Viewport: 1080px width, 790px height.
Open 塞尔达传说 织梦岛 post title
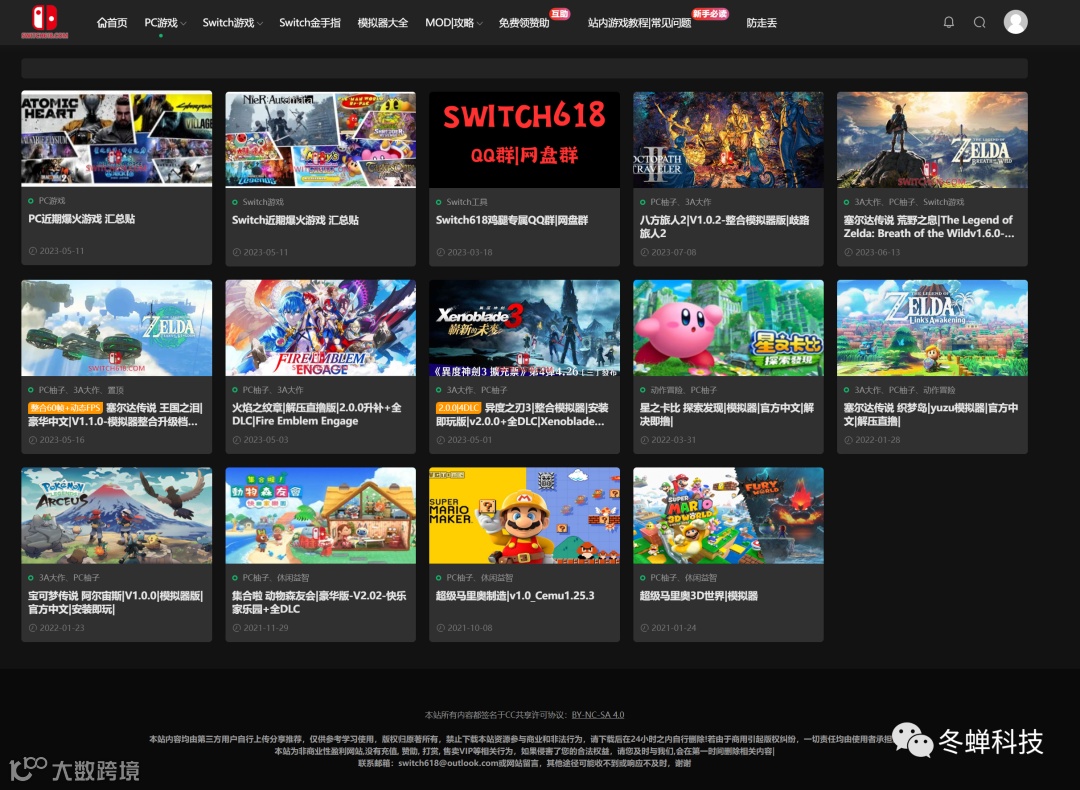[x=931, y=415]
